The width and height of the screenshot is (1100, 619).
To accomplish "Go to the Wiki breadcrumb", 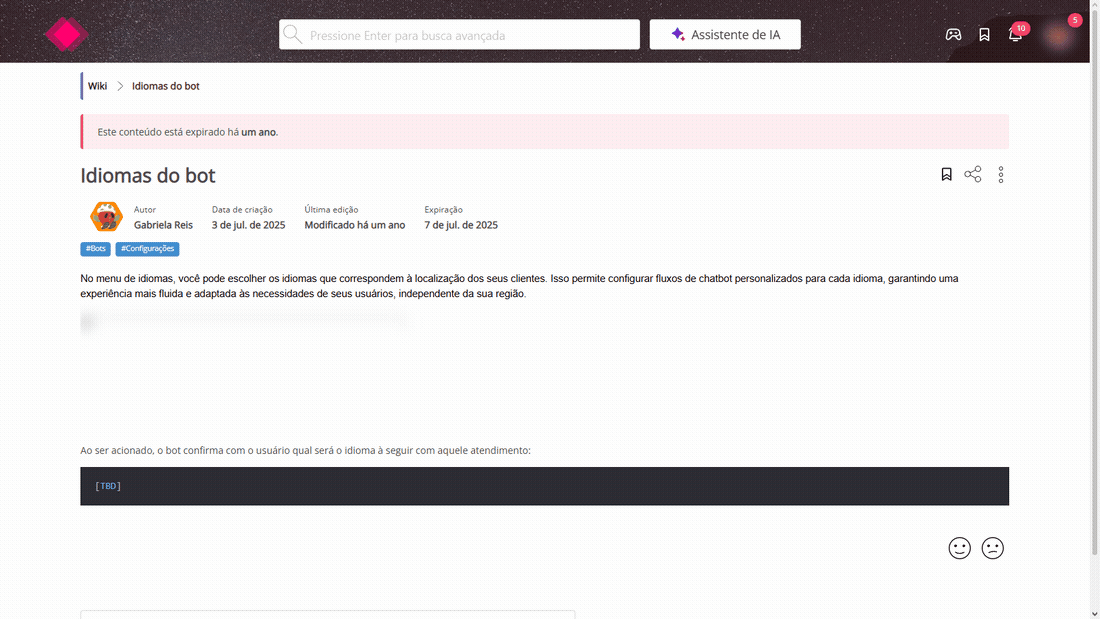I will [x=98, y=86].
